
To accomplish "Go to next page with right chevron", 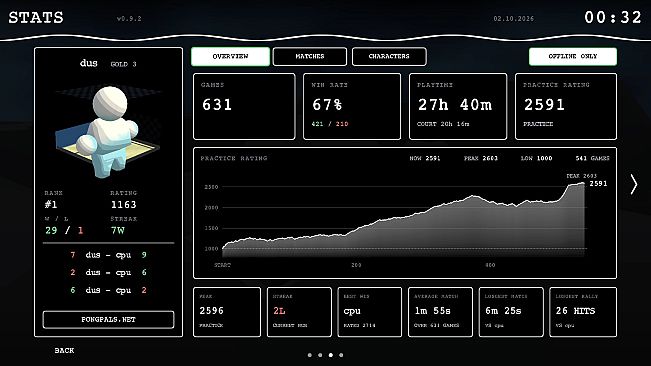I will (634, 185).
